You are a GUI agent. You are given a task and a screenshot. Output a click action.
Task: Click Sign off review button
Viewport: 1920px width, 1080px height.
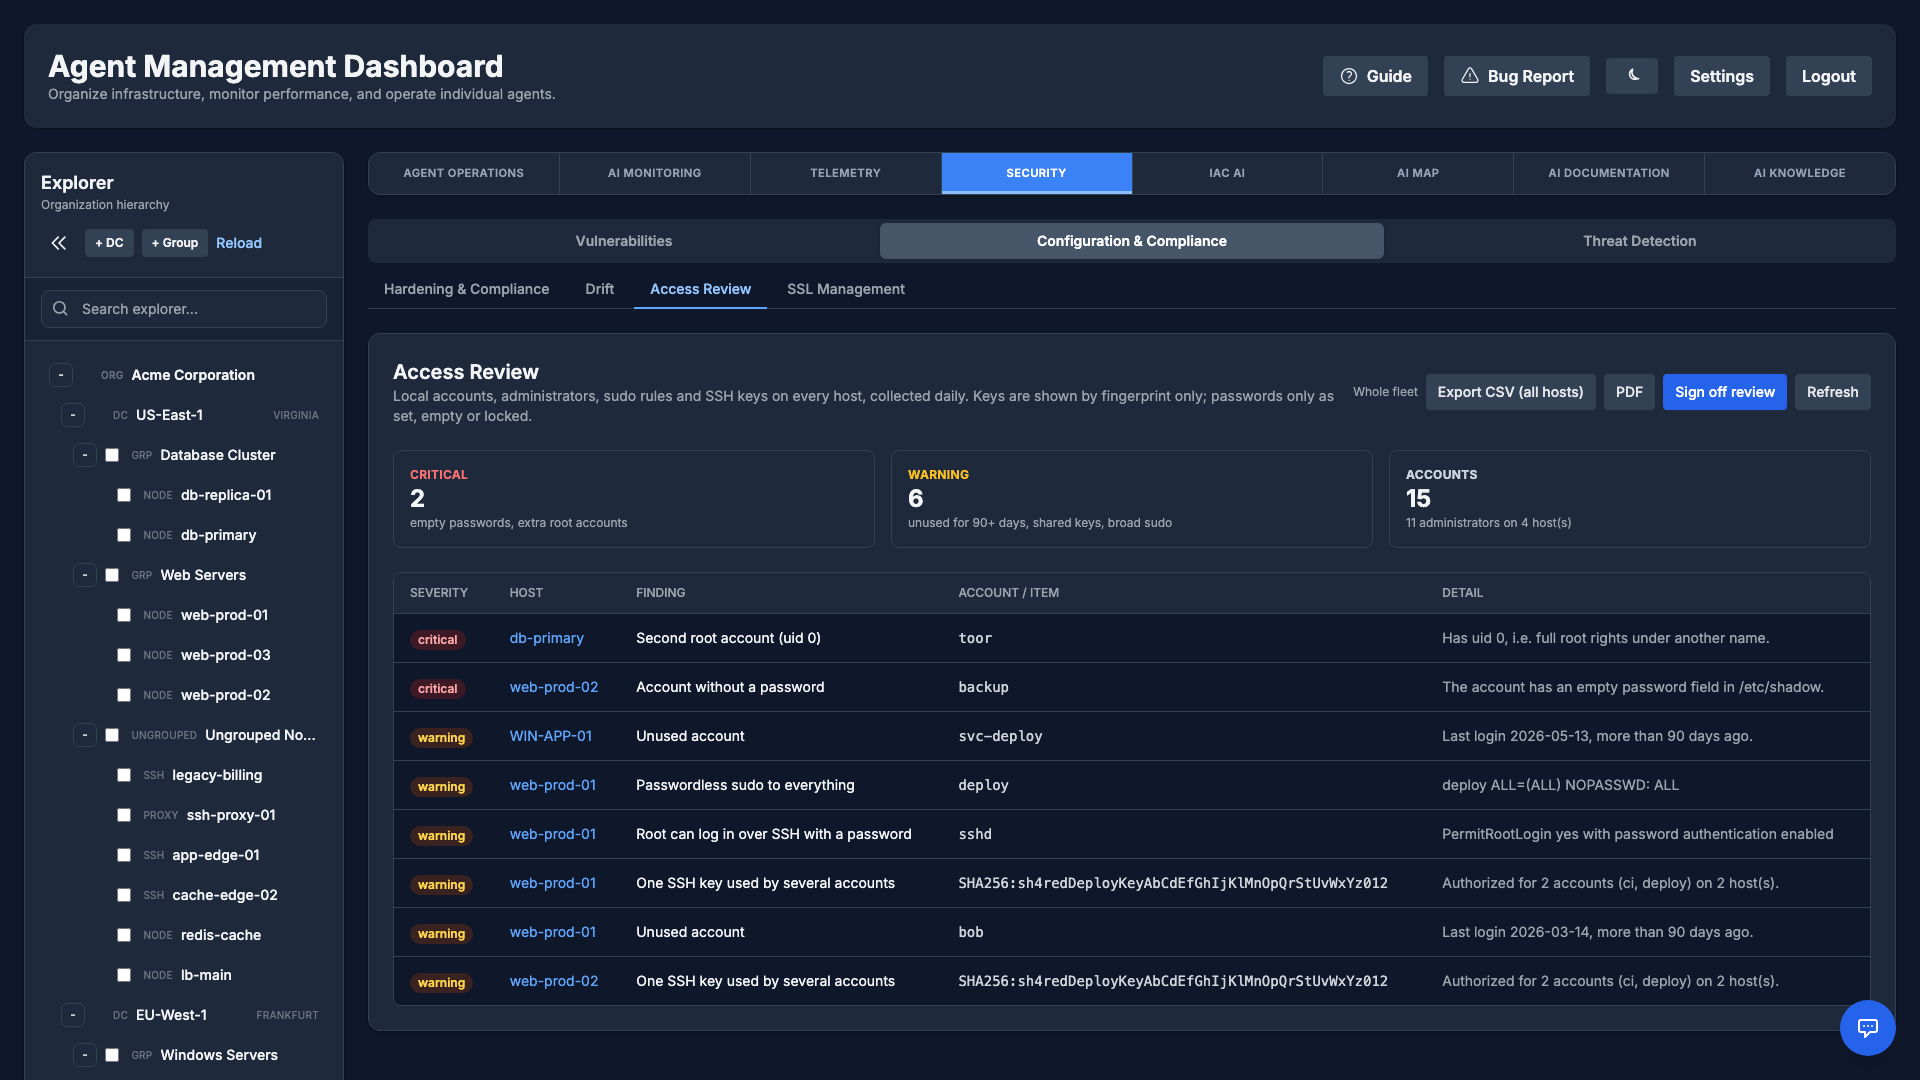click(1725, 392)
